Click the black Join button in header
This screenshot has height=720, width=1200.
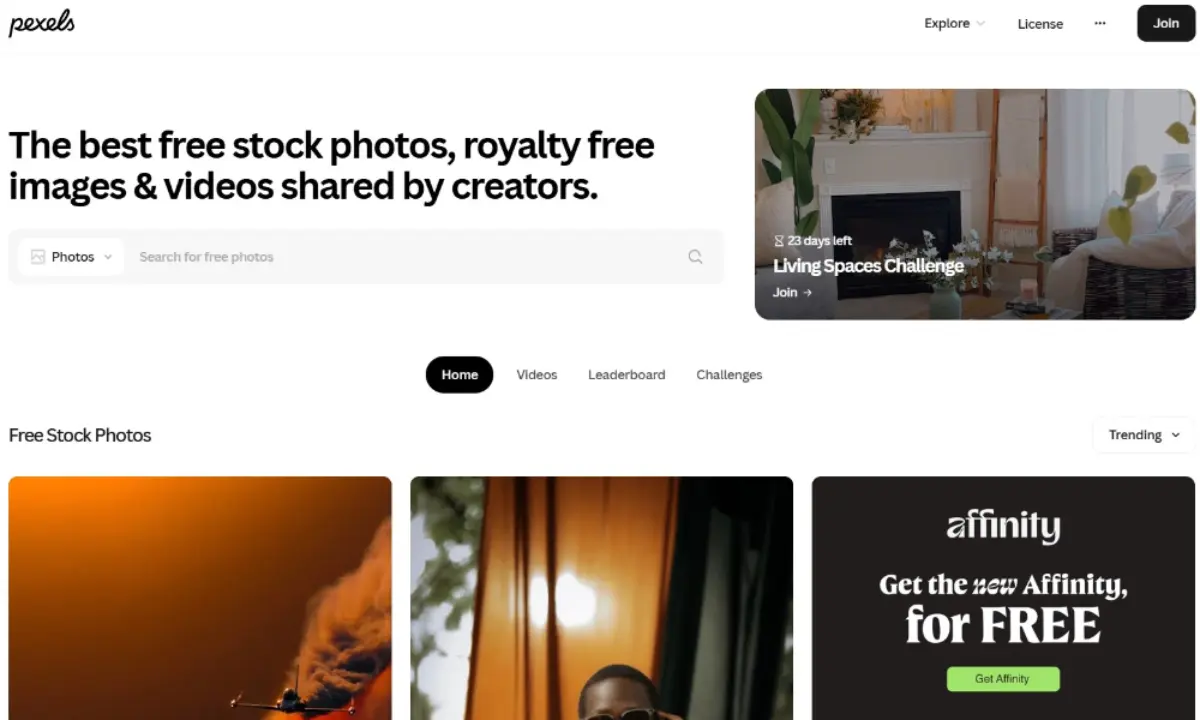pyautogui.click(x=1166, y=23)
